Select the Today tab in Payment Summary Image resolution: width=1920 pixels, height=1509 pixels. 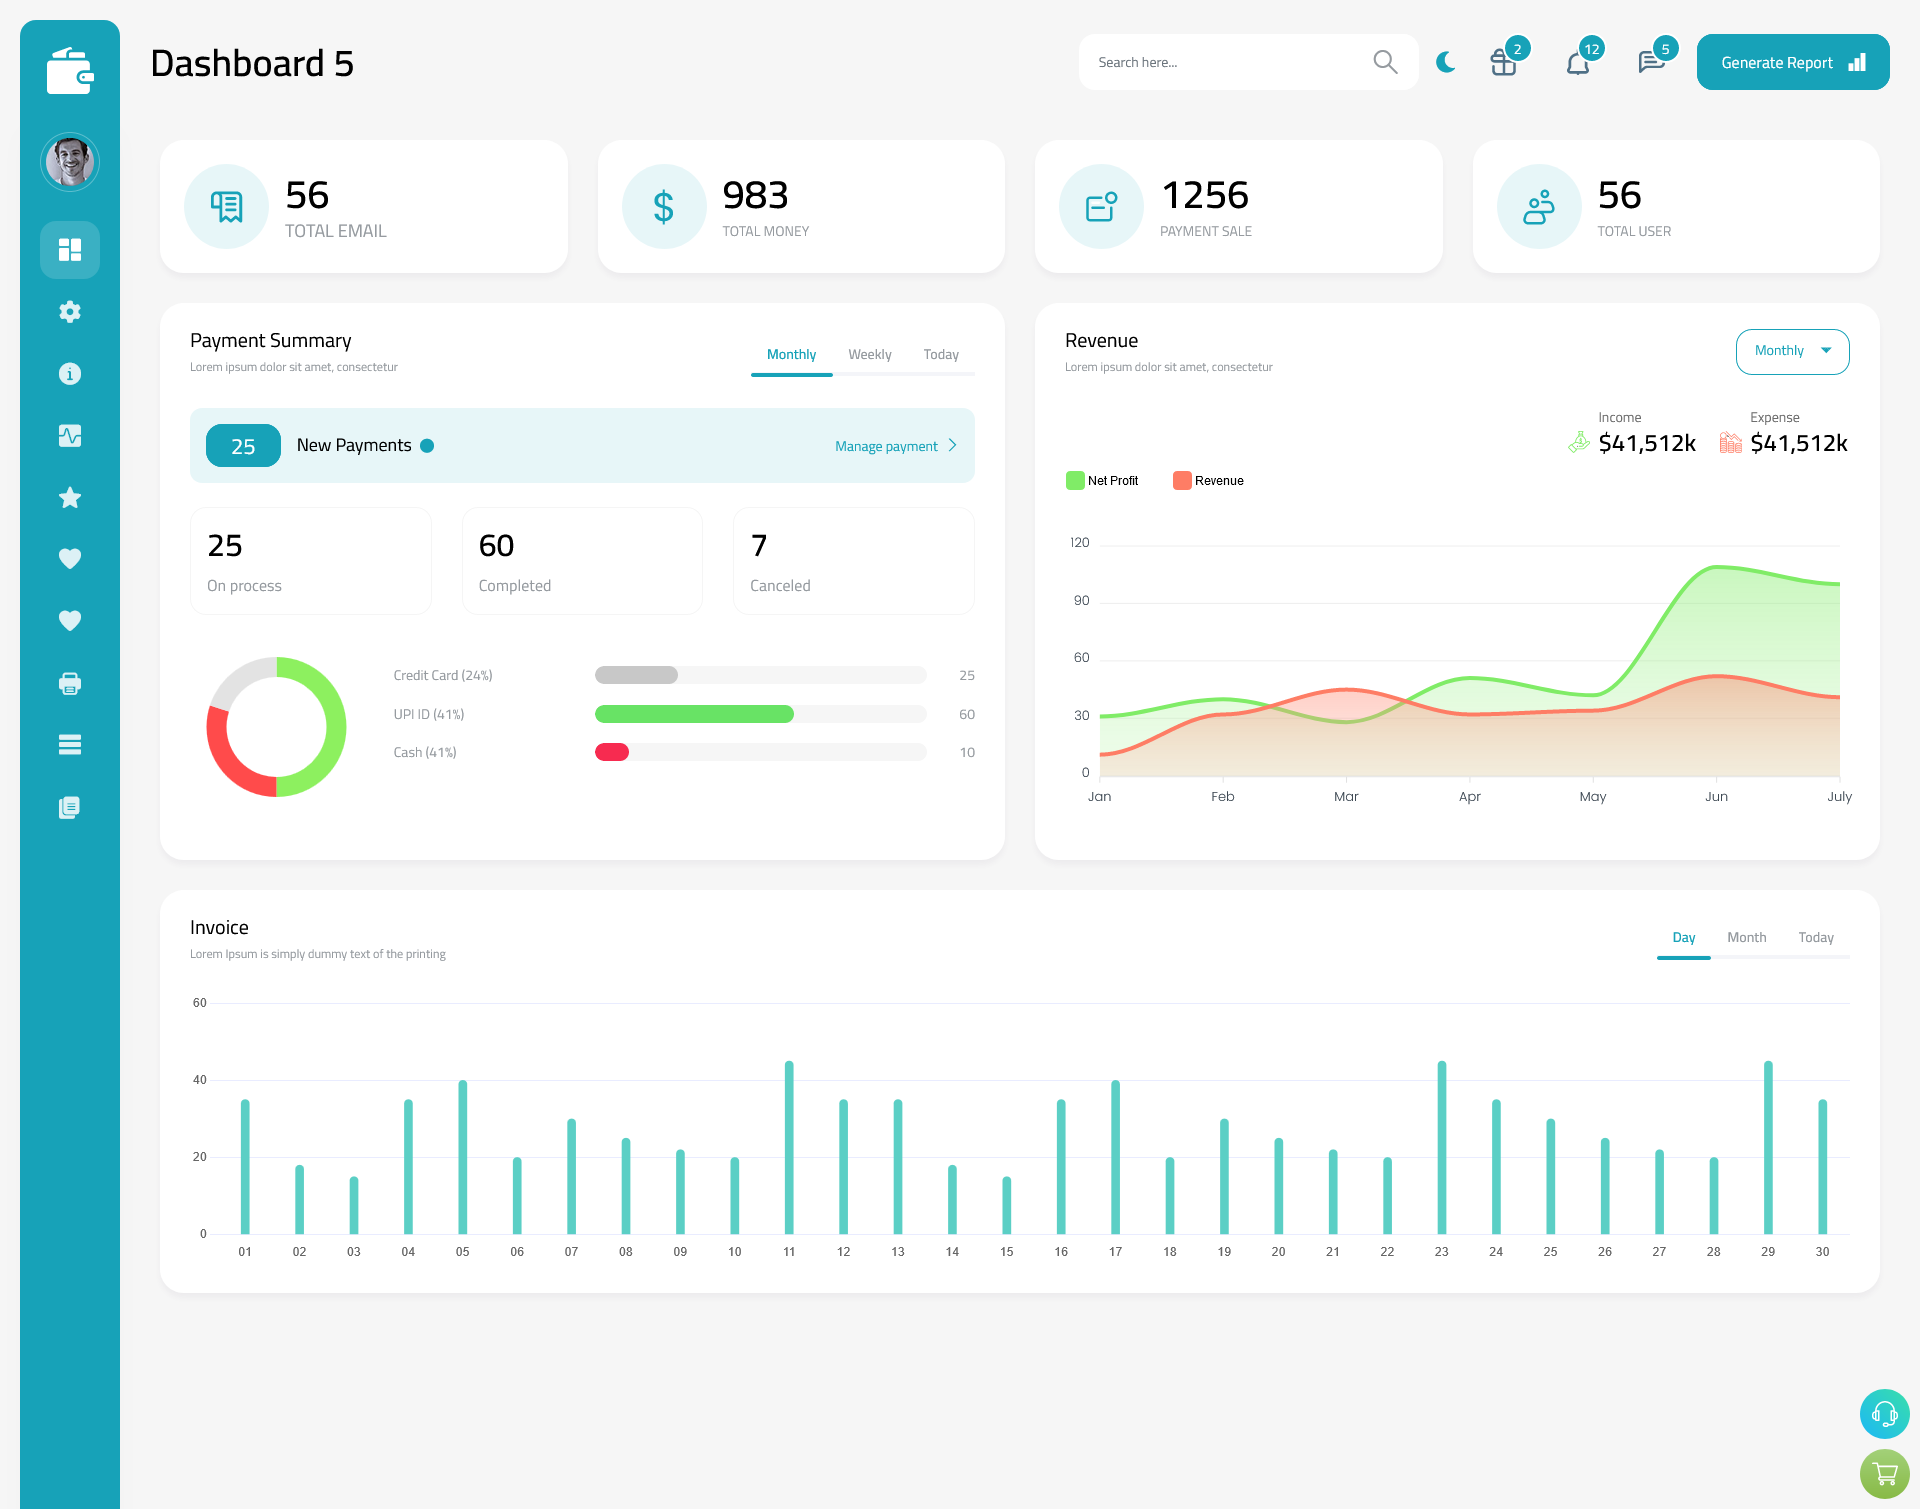pyautogui.click(x=941, y=354)
